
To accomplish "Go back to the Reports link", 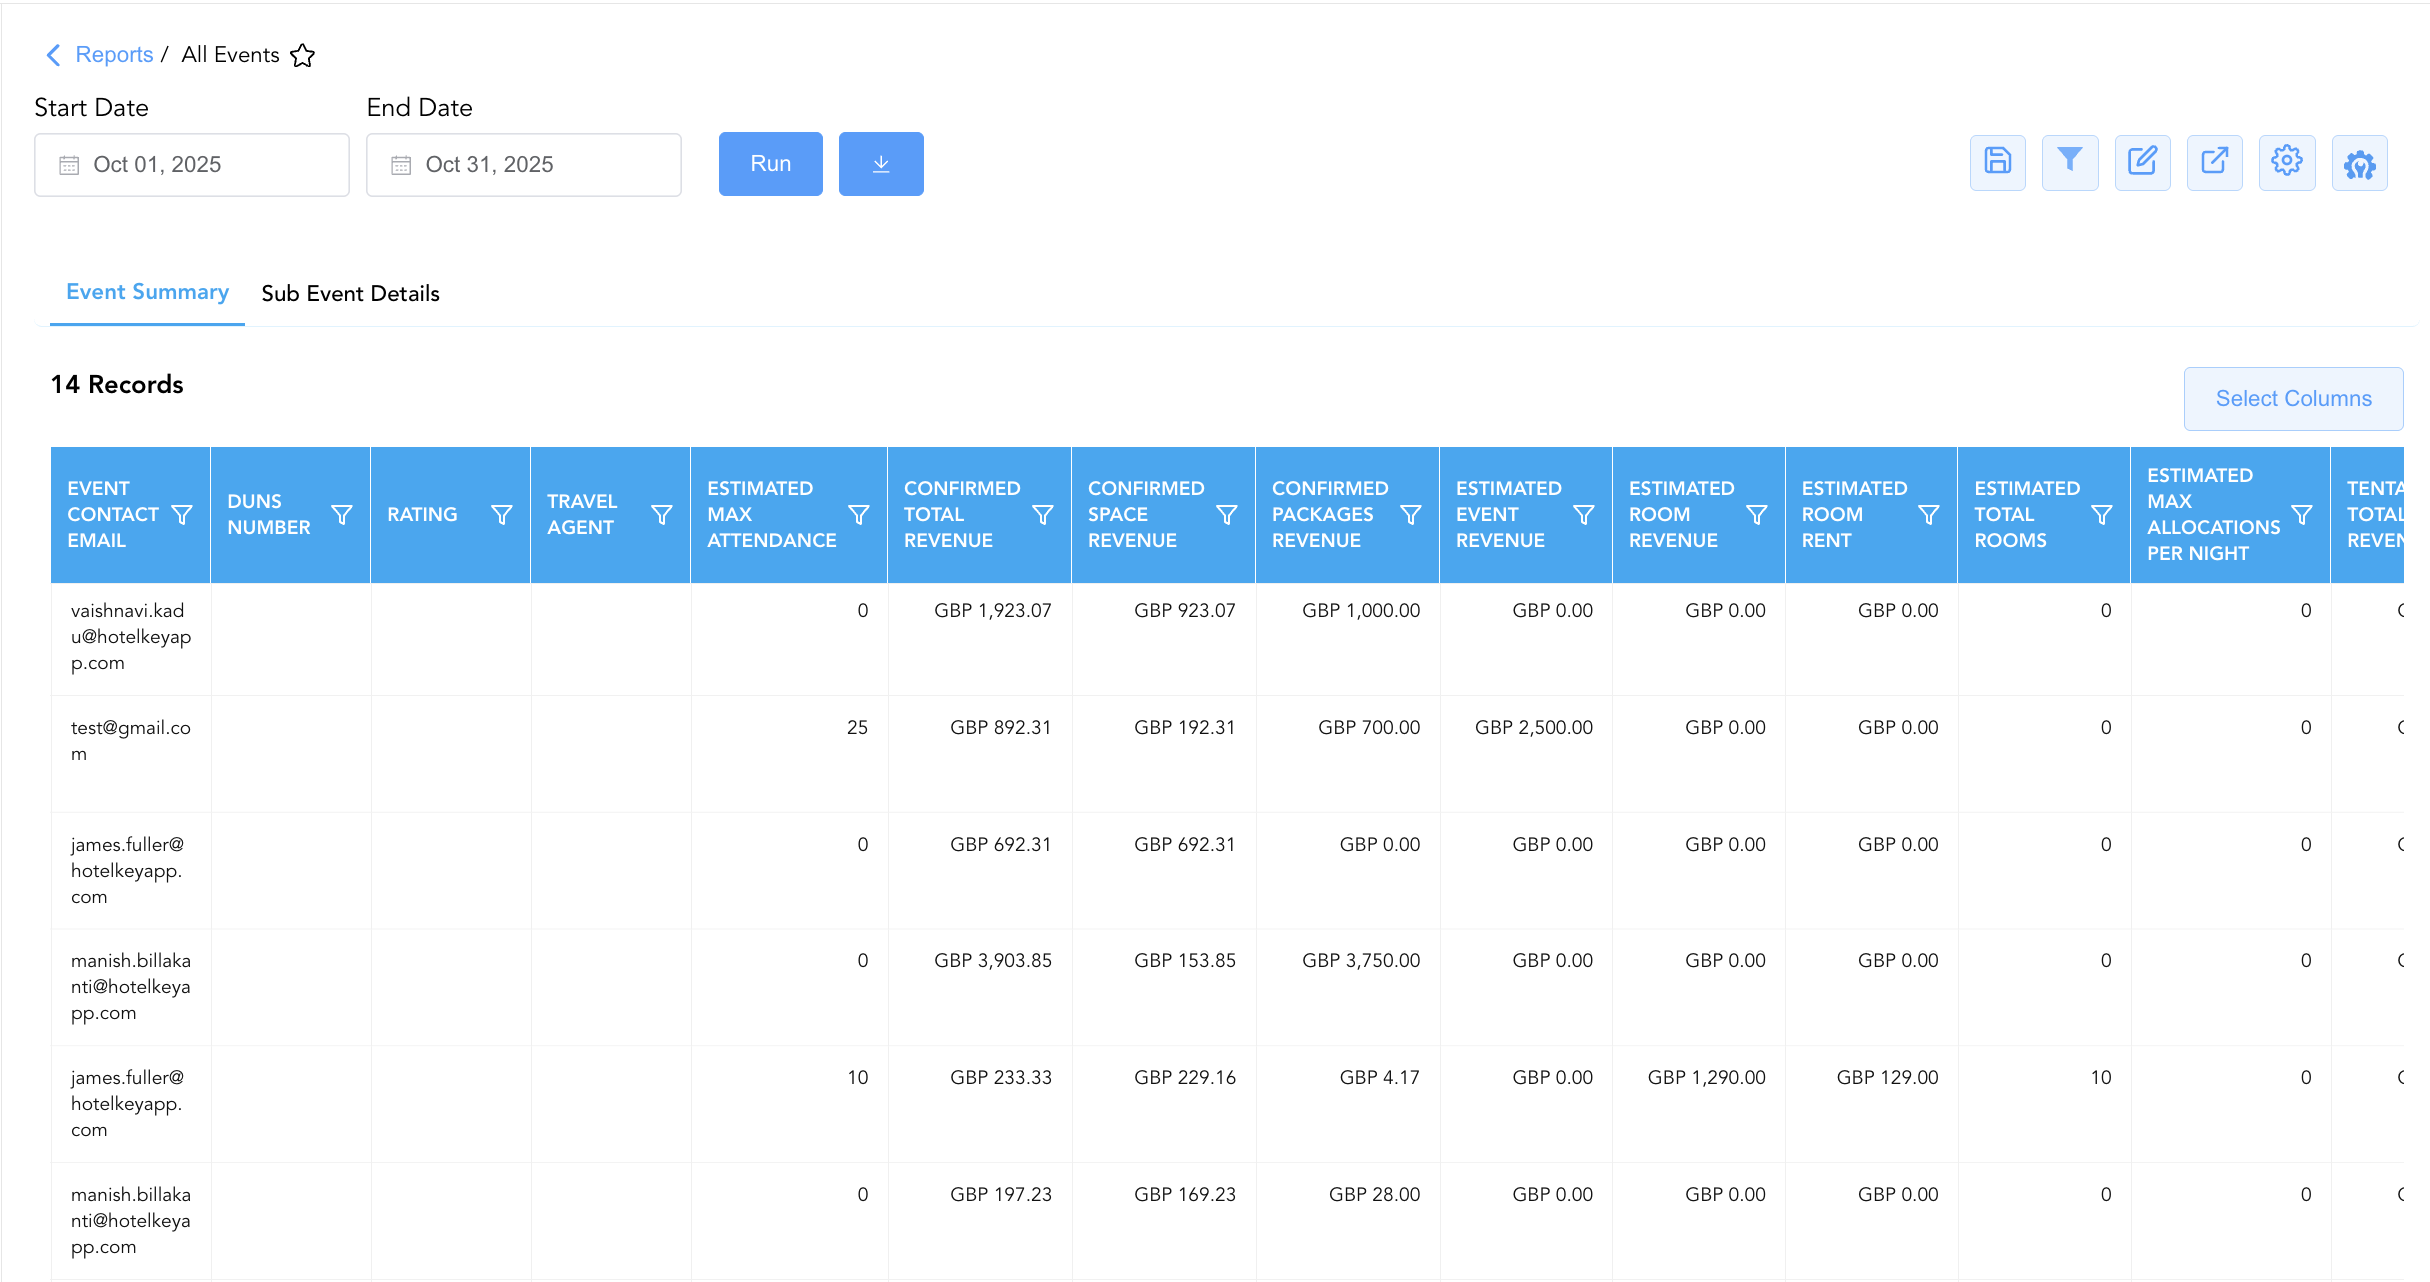I will coord(114,55).
